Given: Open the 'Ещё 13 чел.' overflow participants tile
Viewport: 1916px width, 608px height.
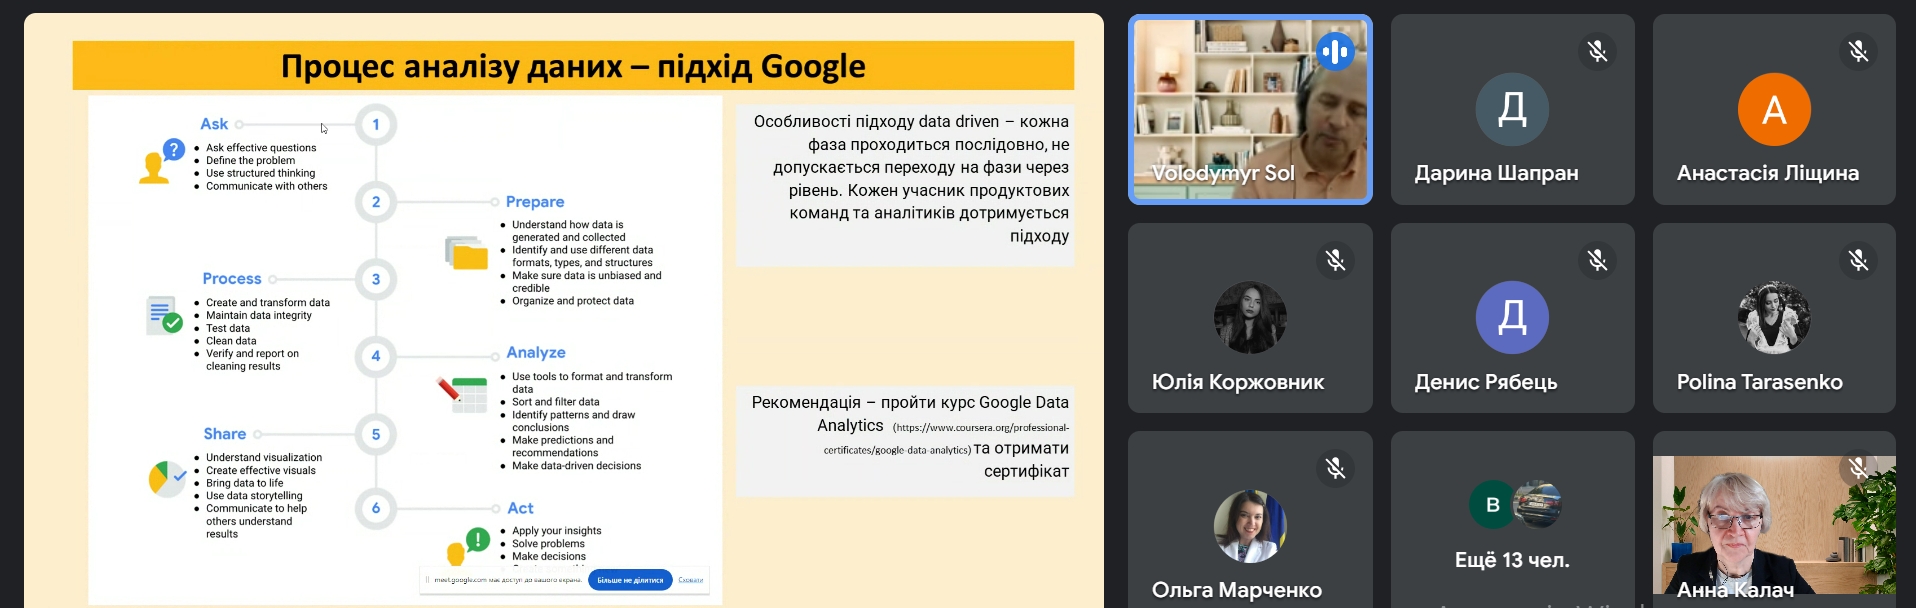Looking at the screenshot, I should 1512,520.
